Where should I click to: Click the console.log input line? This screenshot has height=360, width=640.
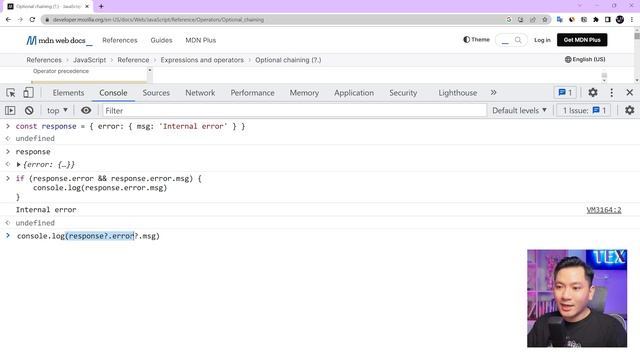click(88, 236)
